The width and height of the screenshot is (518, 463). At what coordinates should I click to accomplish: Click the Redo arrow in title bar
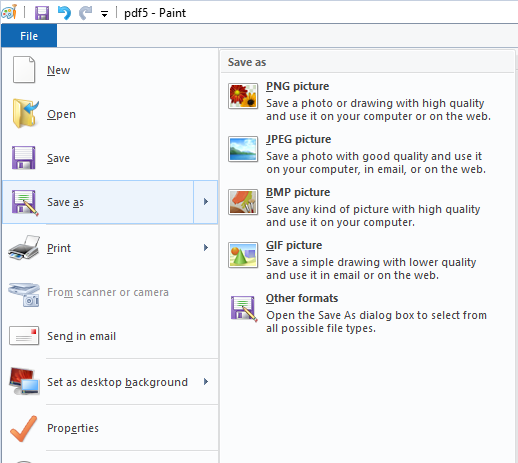[x=85, y=13]
